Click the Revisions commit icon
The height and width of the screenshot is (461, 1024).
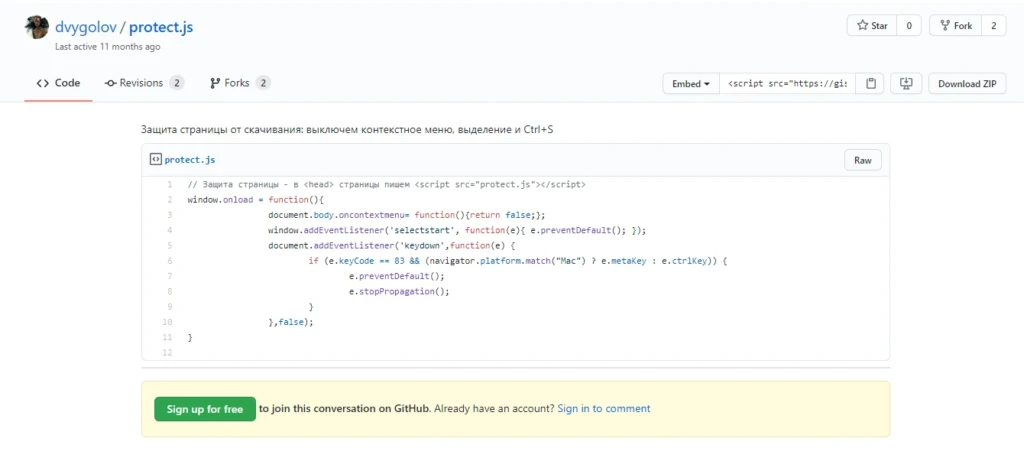(x=110, y=84)
